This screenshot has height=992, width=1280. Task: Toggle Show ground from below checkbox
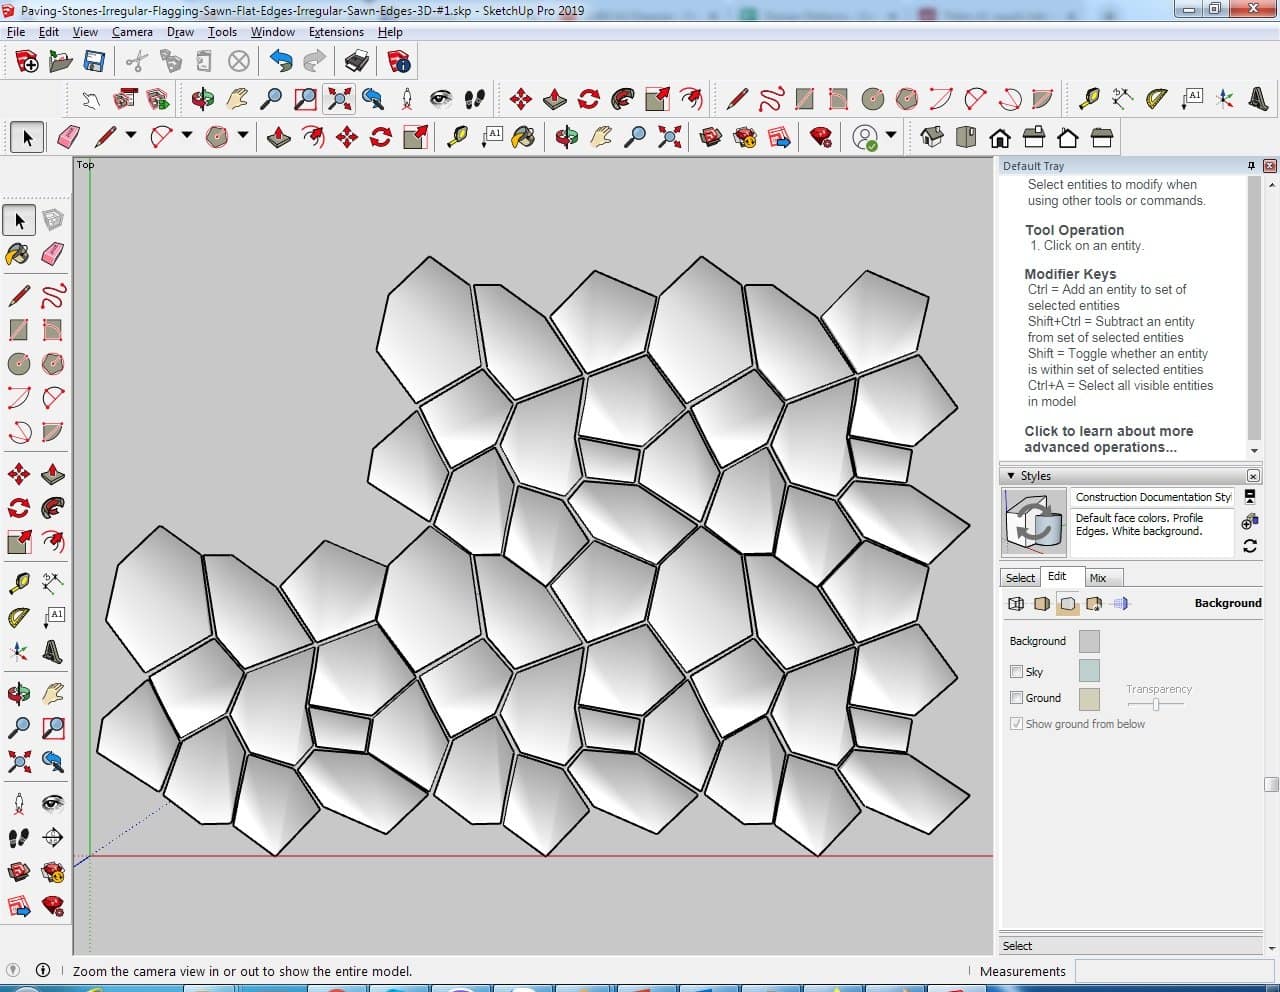tap(1016, 724)
